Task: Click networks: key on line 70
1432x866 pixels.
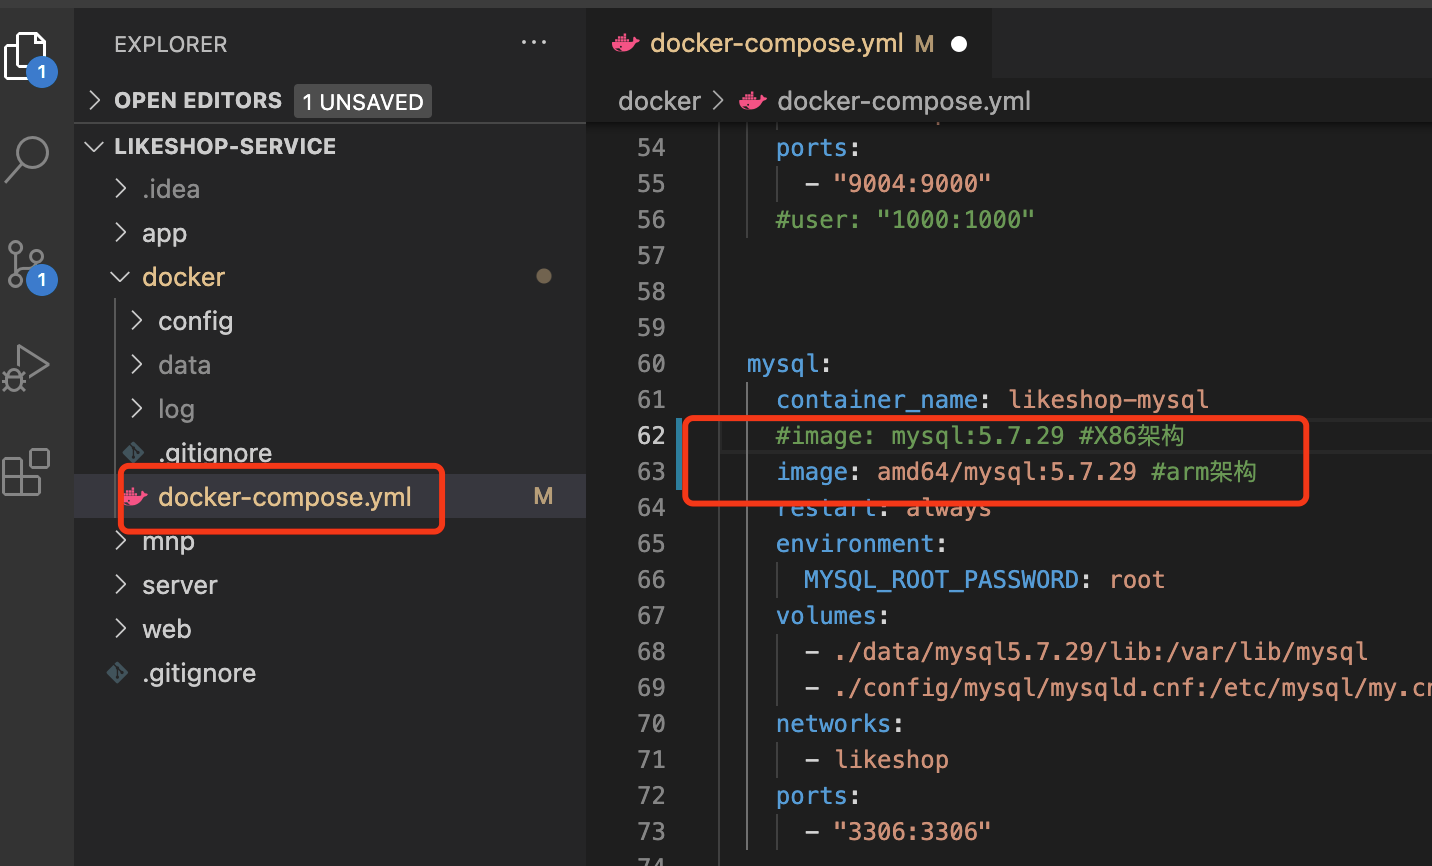Action: click(x=840, y=724)
